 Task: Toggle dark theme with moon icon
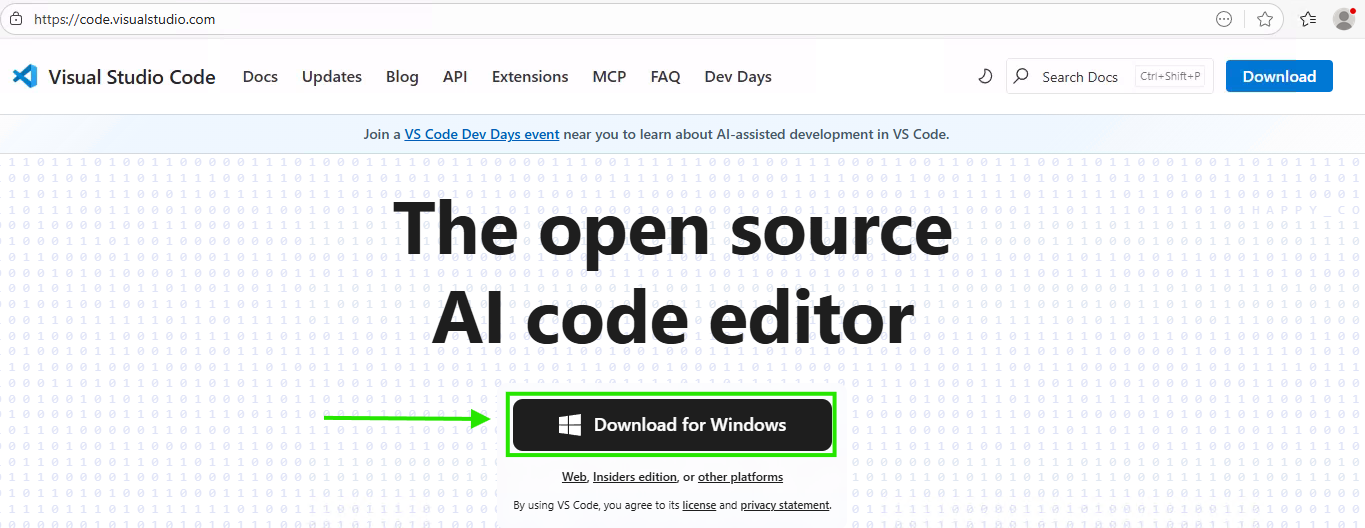(x=985, y=76)
